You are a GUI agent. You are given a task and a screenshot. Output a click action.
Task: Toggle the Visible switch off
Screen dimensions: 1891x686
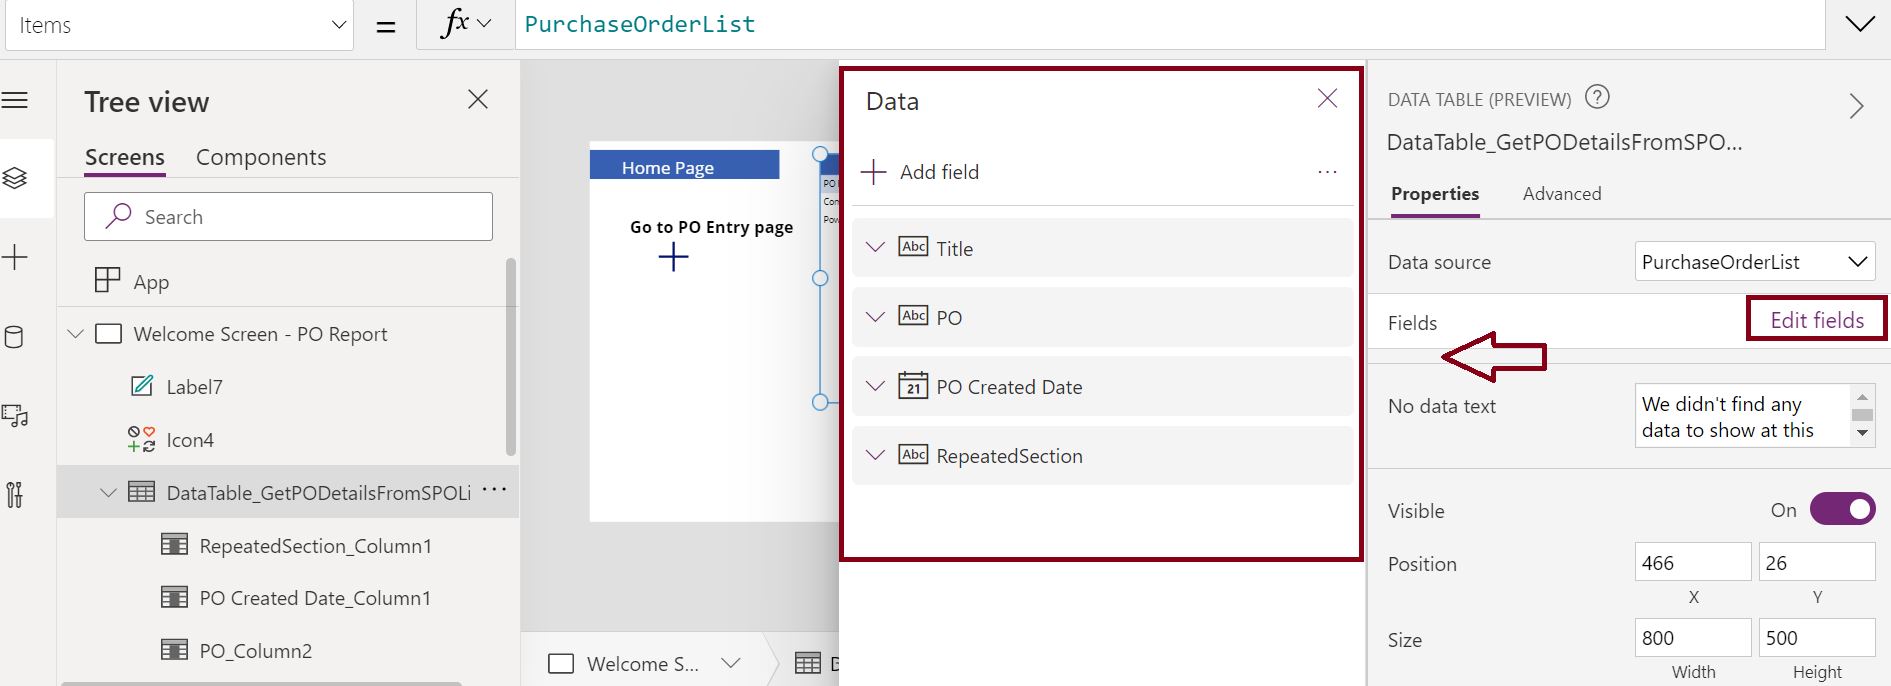coord(1842,509)
